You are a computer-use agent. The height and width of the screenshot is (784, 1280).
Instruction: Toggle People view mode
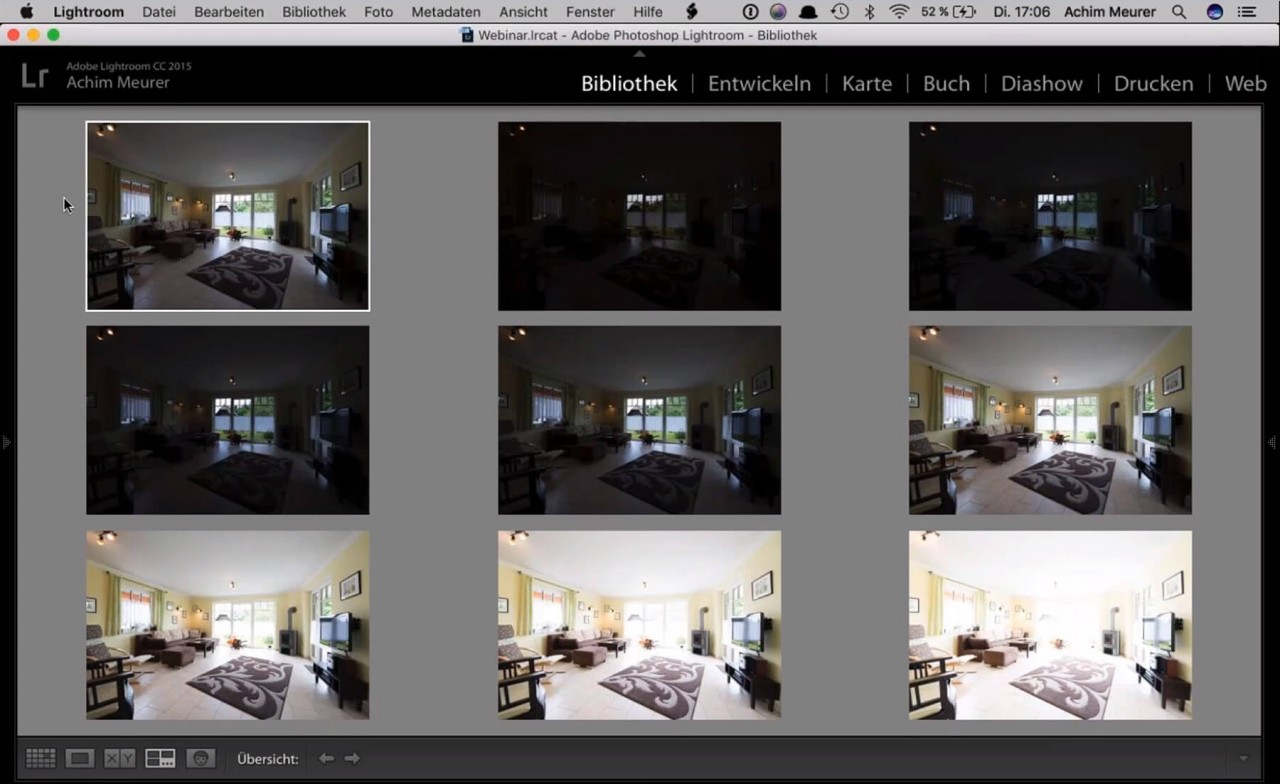[x=200, y=758]
